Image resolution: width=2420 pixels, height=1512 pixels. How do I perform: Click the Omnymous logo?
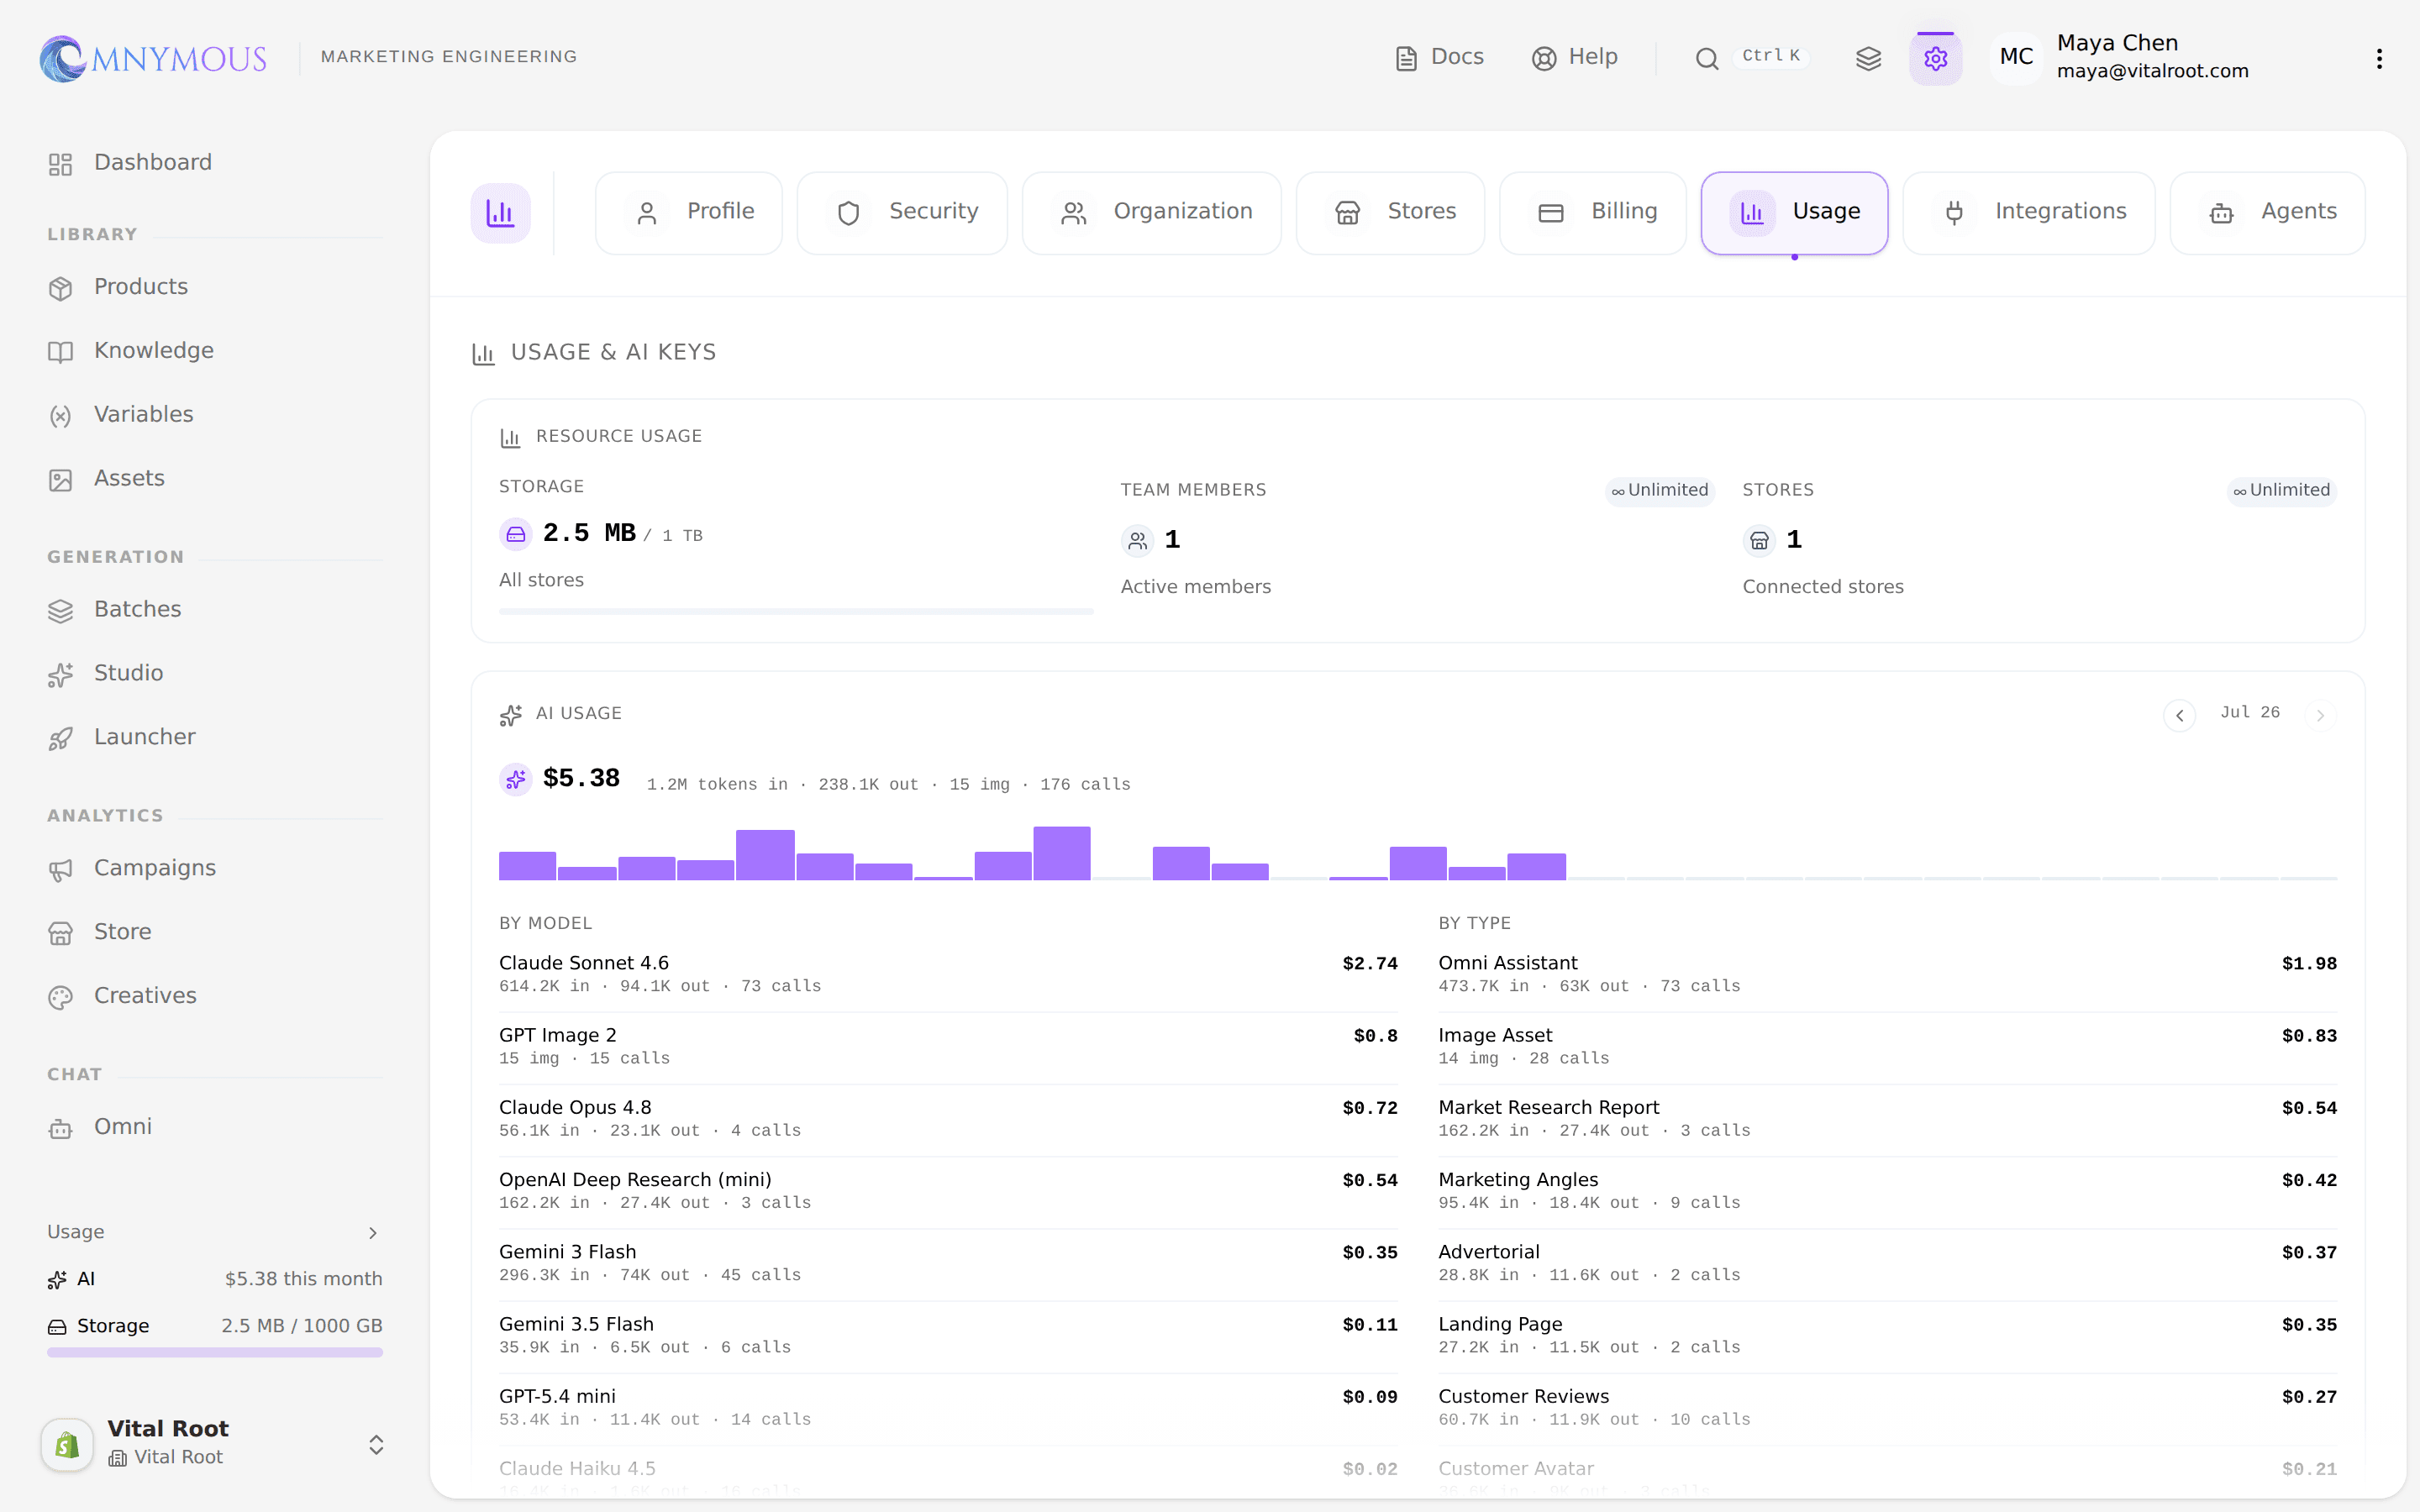[153, 58]
